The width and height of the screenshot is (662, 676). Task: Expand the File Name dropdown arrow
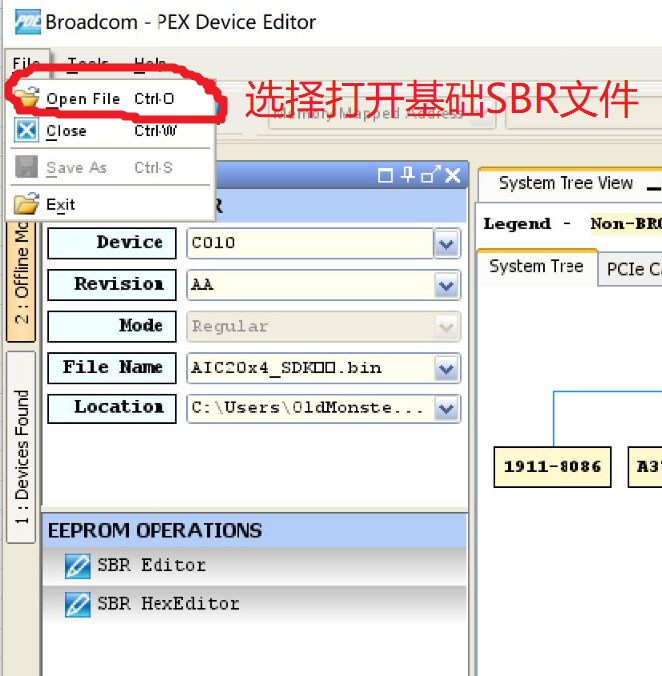[x=447, y=369]
